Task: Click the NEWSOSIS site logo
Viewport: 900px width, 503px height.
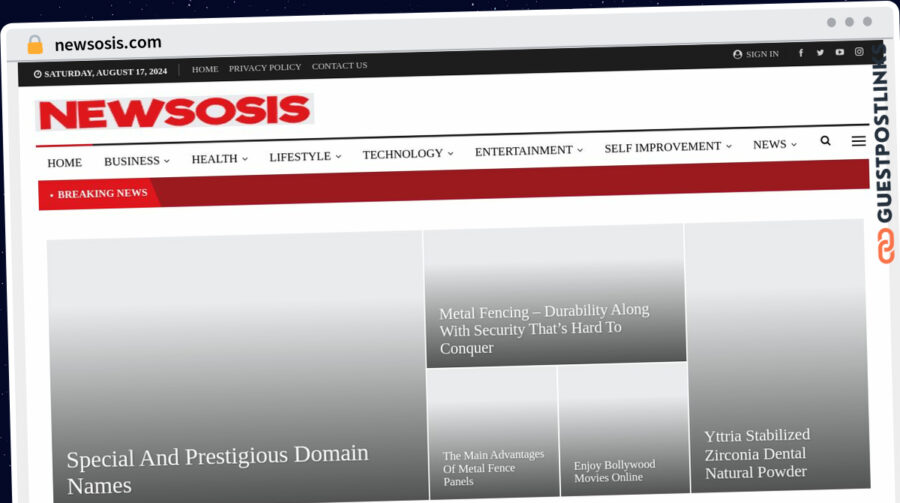Action: pos(174,112)
